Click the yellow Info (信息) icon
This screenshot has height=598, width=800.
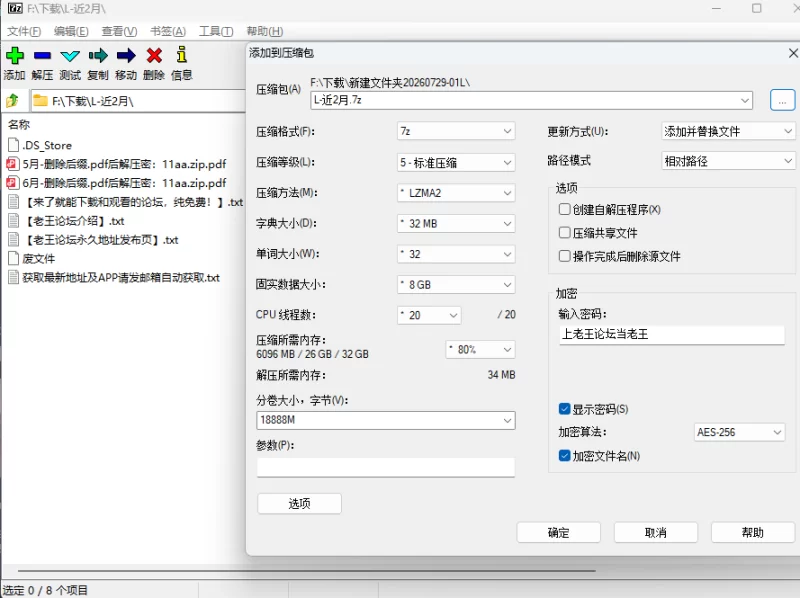point(182,55)
